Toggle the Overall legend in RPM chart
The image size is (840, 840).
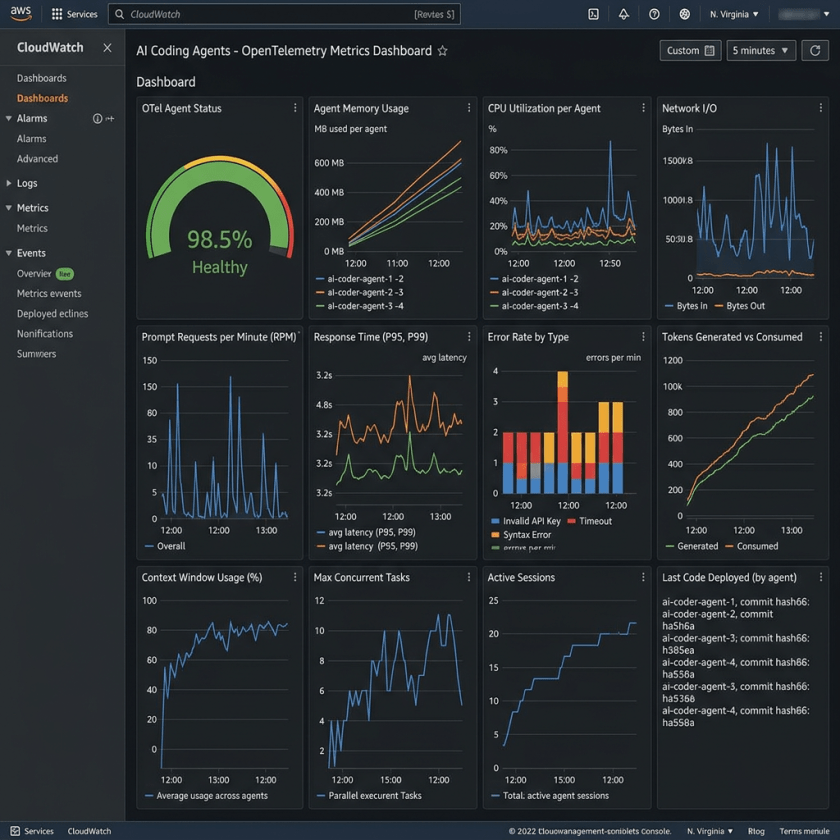tap(165, 546)
